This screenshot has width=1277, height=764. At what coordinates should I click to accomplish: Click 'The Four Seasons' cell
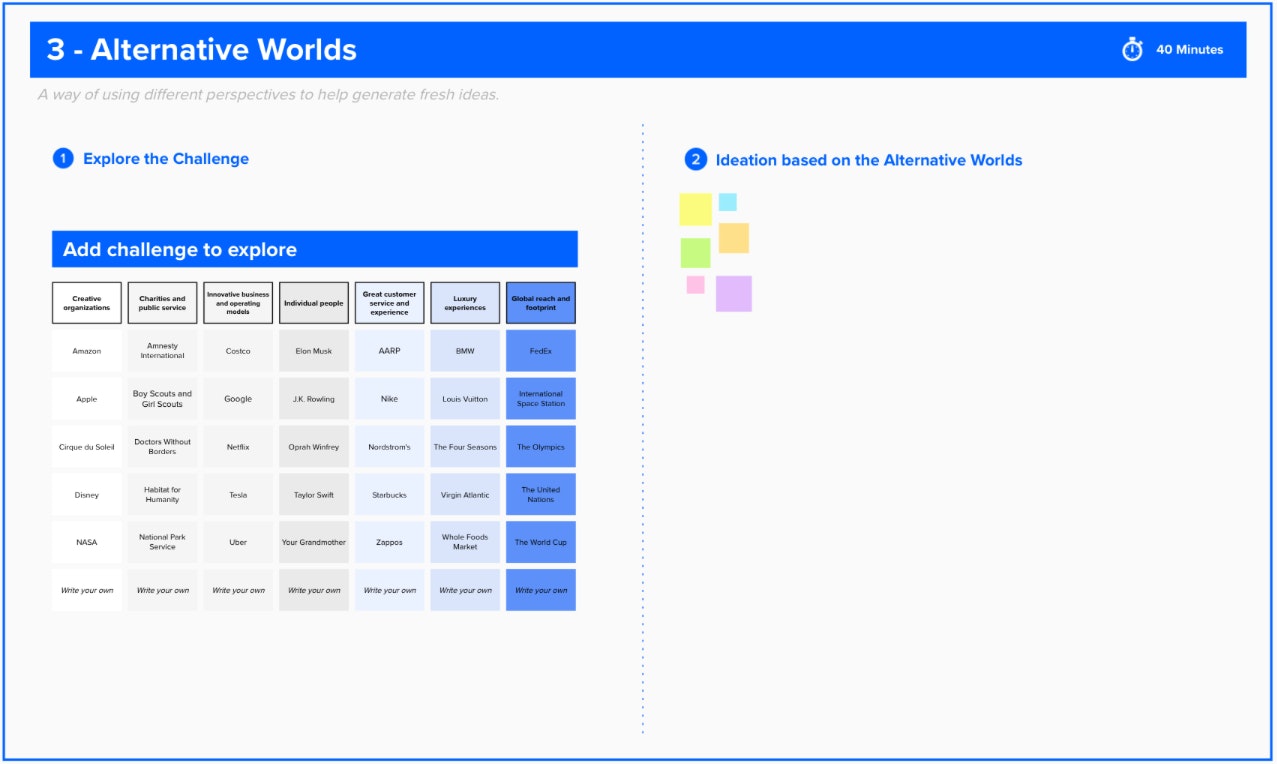pos(465,447)
